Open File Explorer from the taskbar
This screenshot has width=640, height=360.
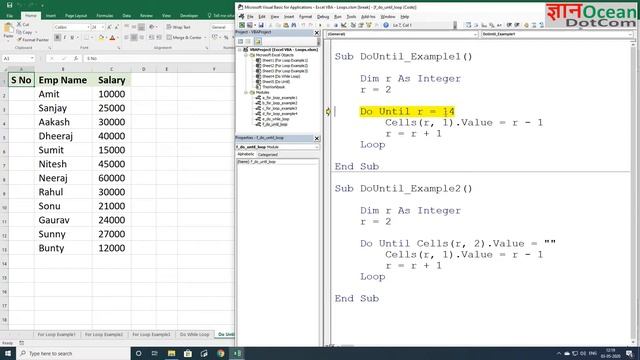point(171,353)
